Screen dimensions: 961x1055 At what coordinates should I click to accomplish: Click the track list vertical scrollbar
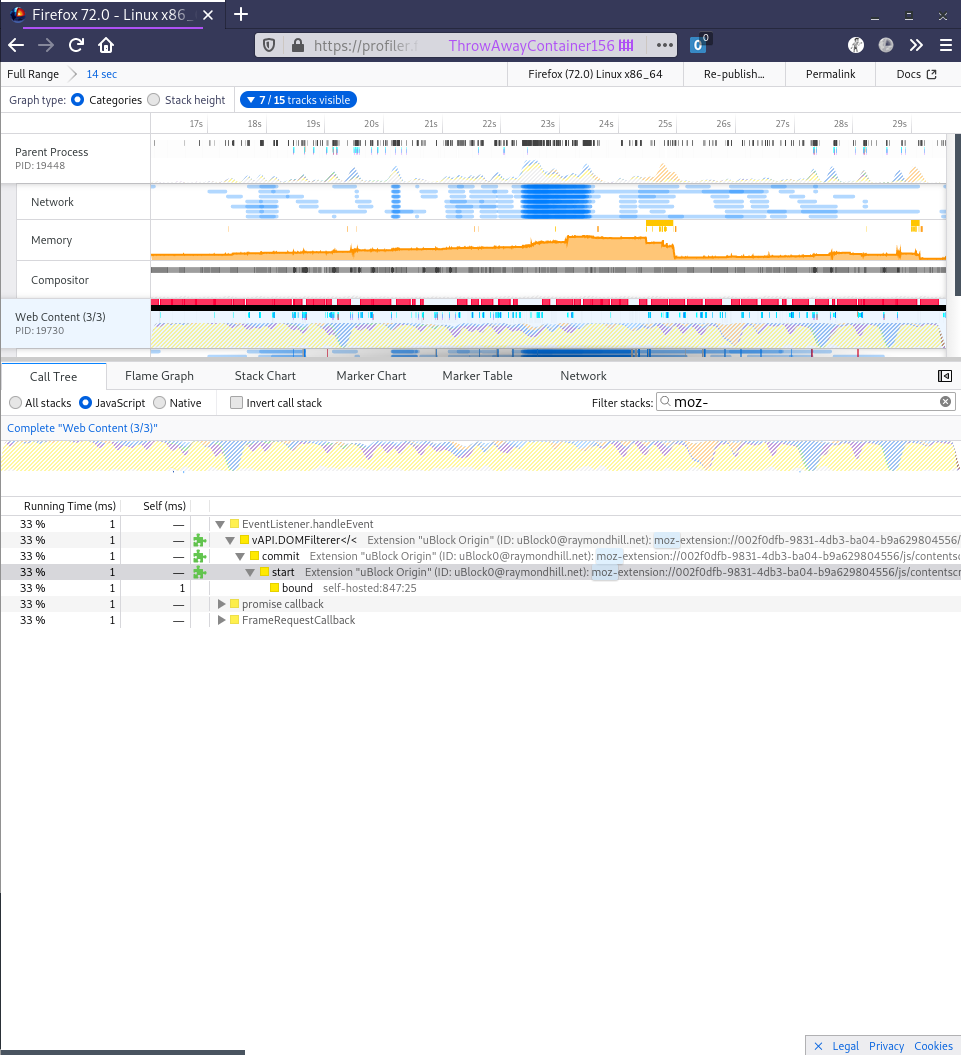click(x=958, y=215)
